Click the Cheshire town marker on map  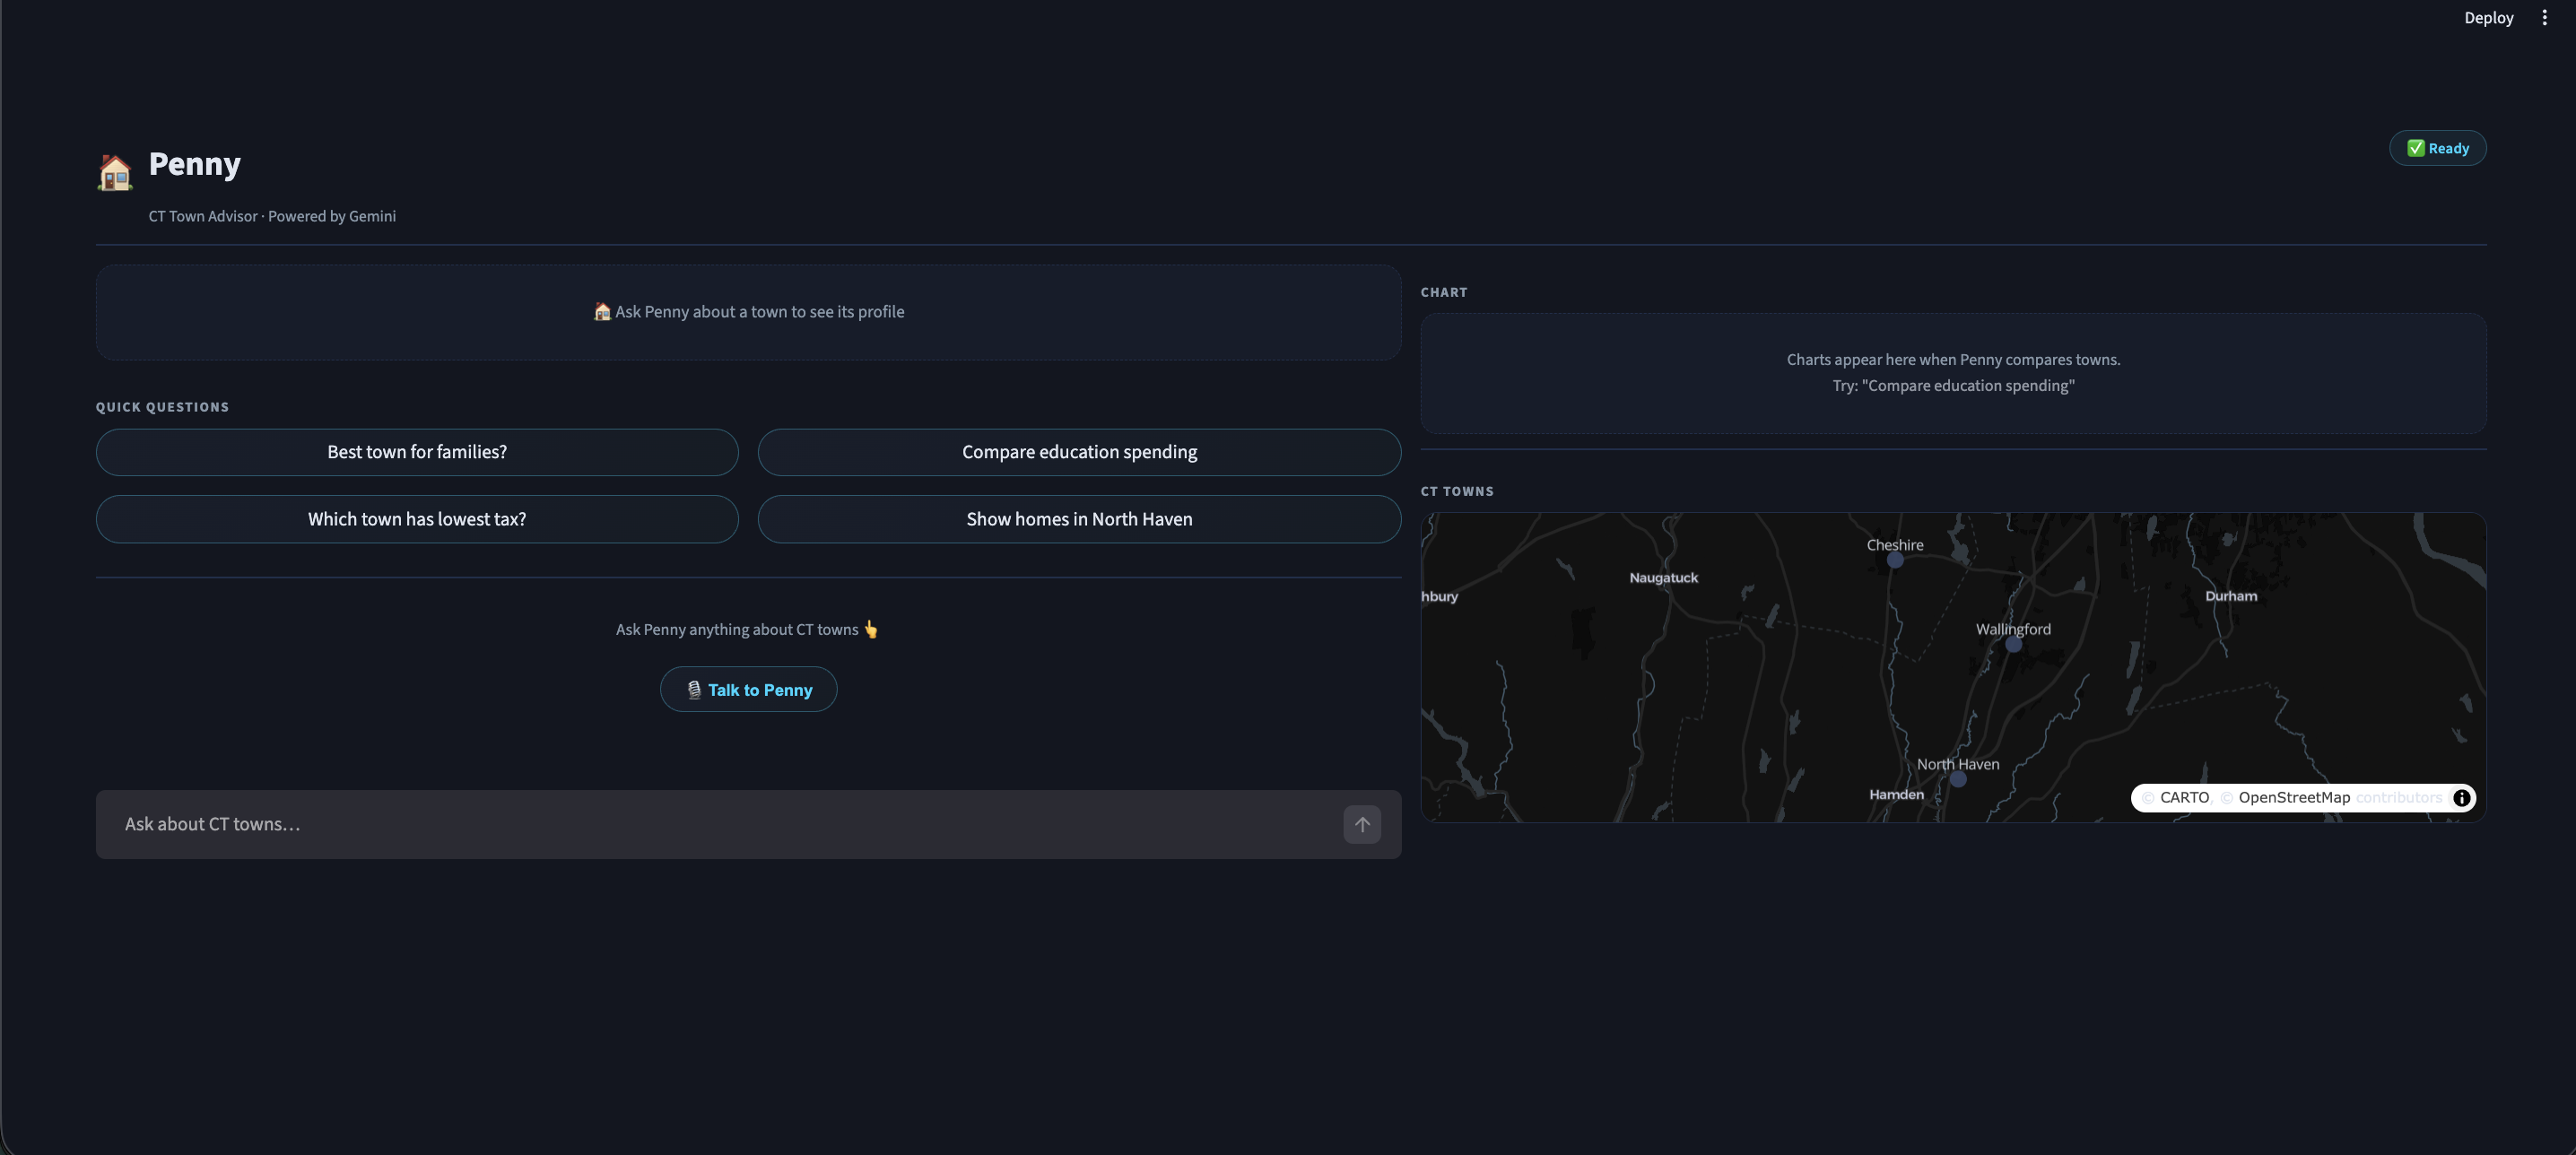[x=1894, y=560]
